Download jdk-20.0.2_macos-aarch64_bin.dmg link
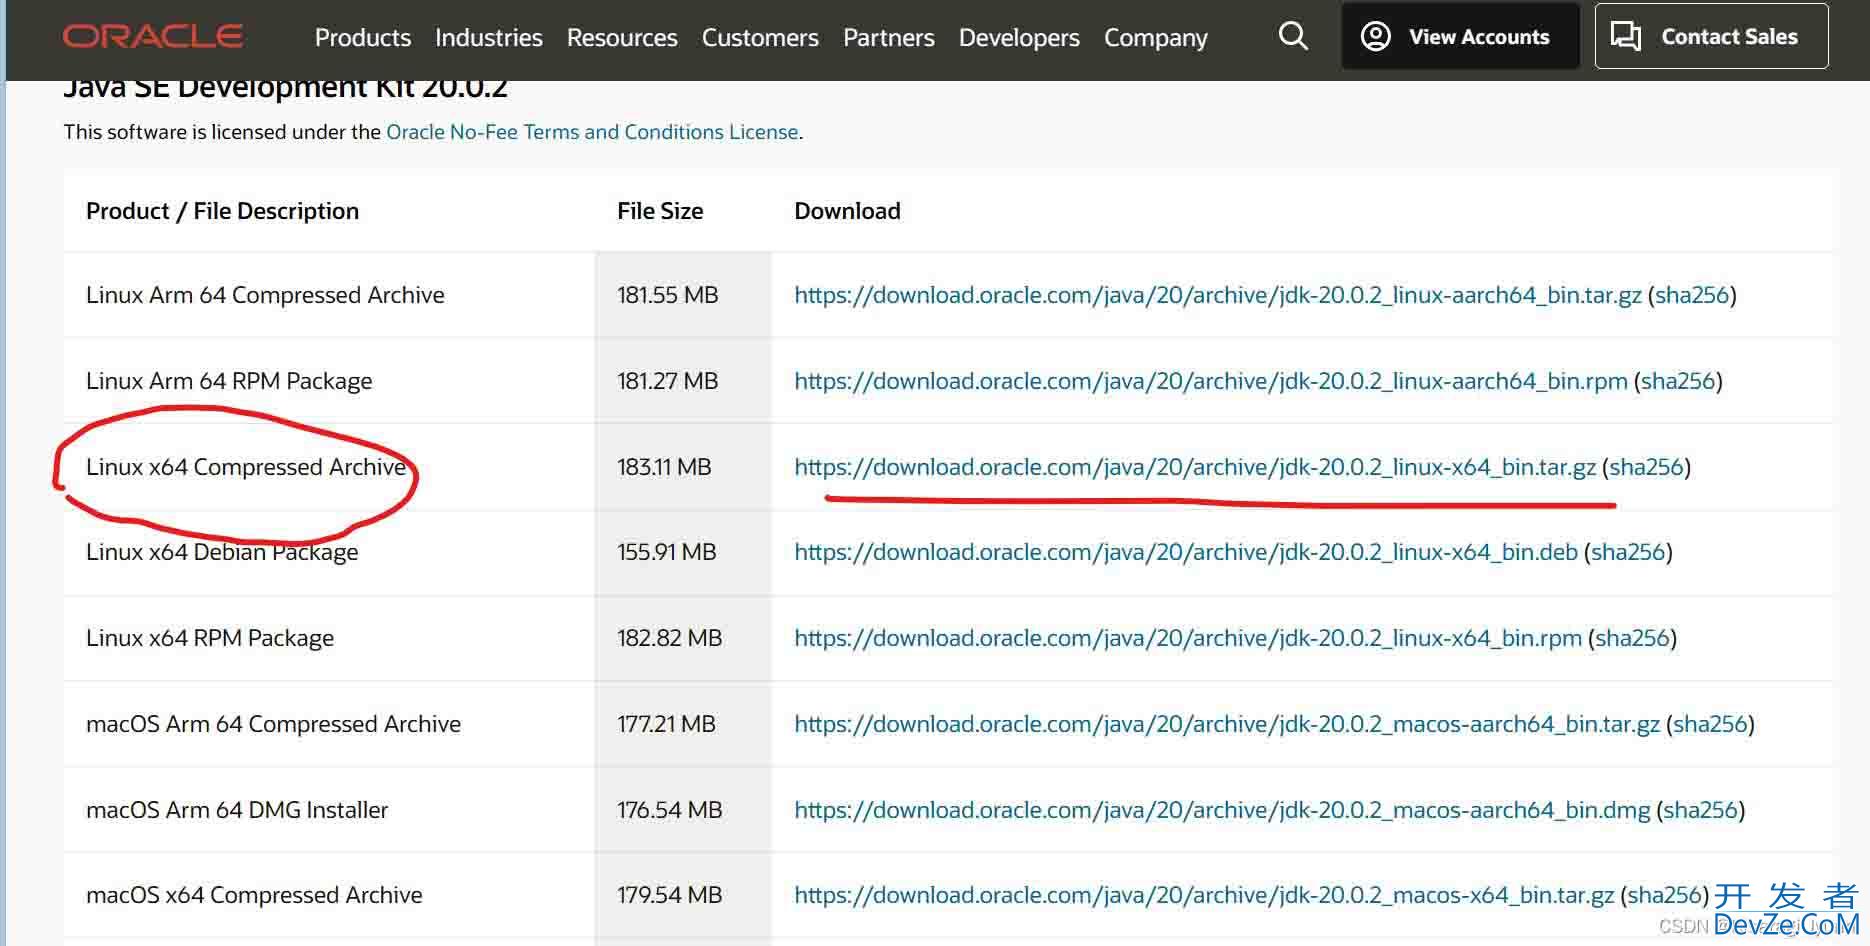The image size is (1870, 946). pos(1222,810)
